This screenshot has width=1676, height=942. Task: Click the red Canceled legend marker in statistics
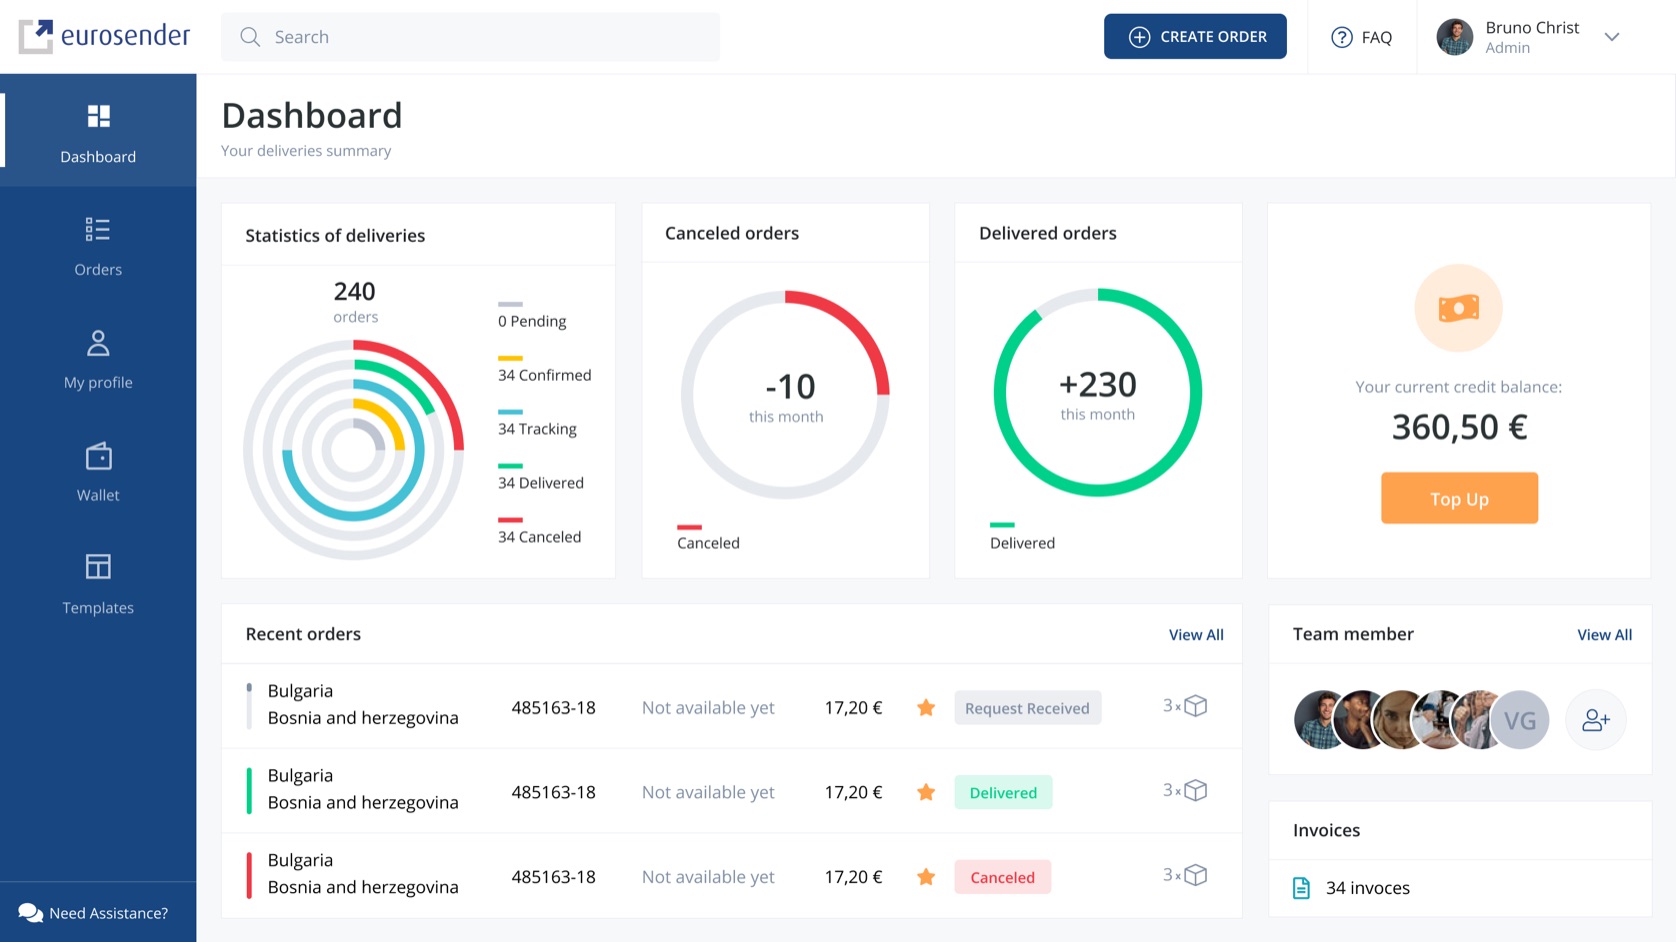pyautogui.click(x=510, y=520)
